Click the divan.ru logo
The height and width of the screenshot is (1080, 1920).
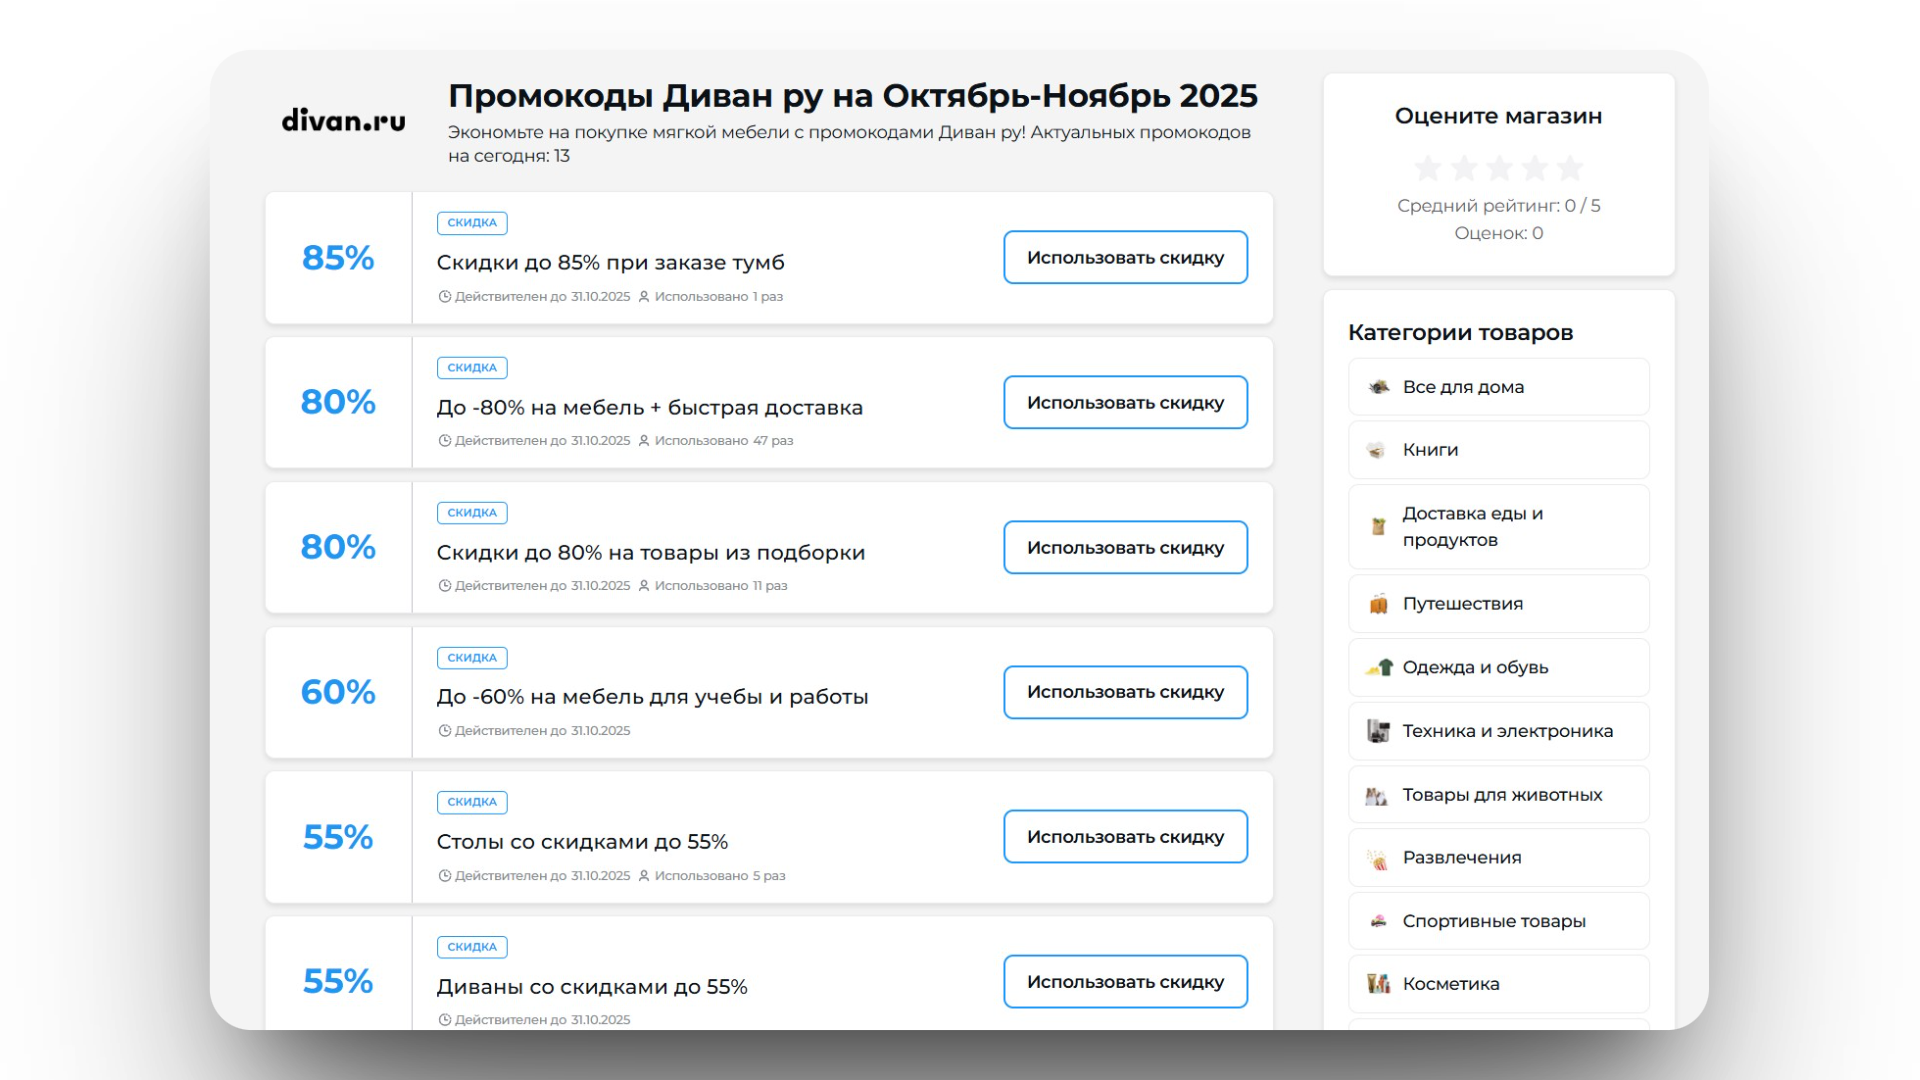(343, 121)
